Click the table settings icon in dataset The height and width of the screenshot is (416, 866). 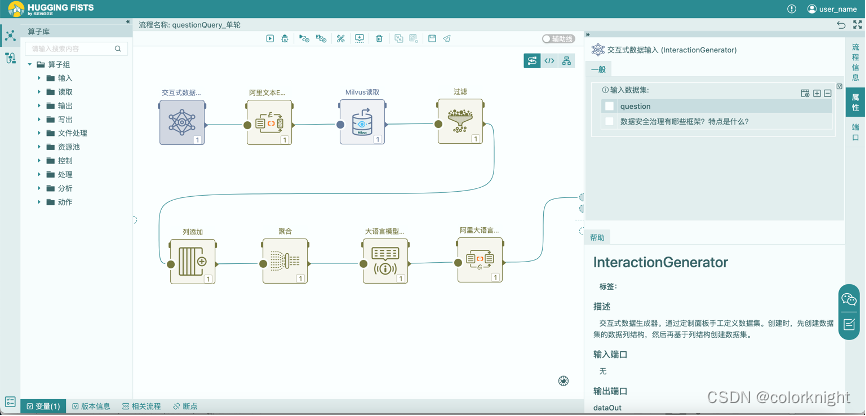click(x=805, y=93)
